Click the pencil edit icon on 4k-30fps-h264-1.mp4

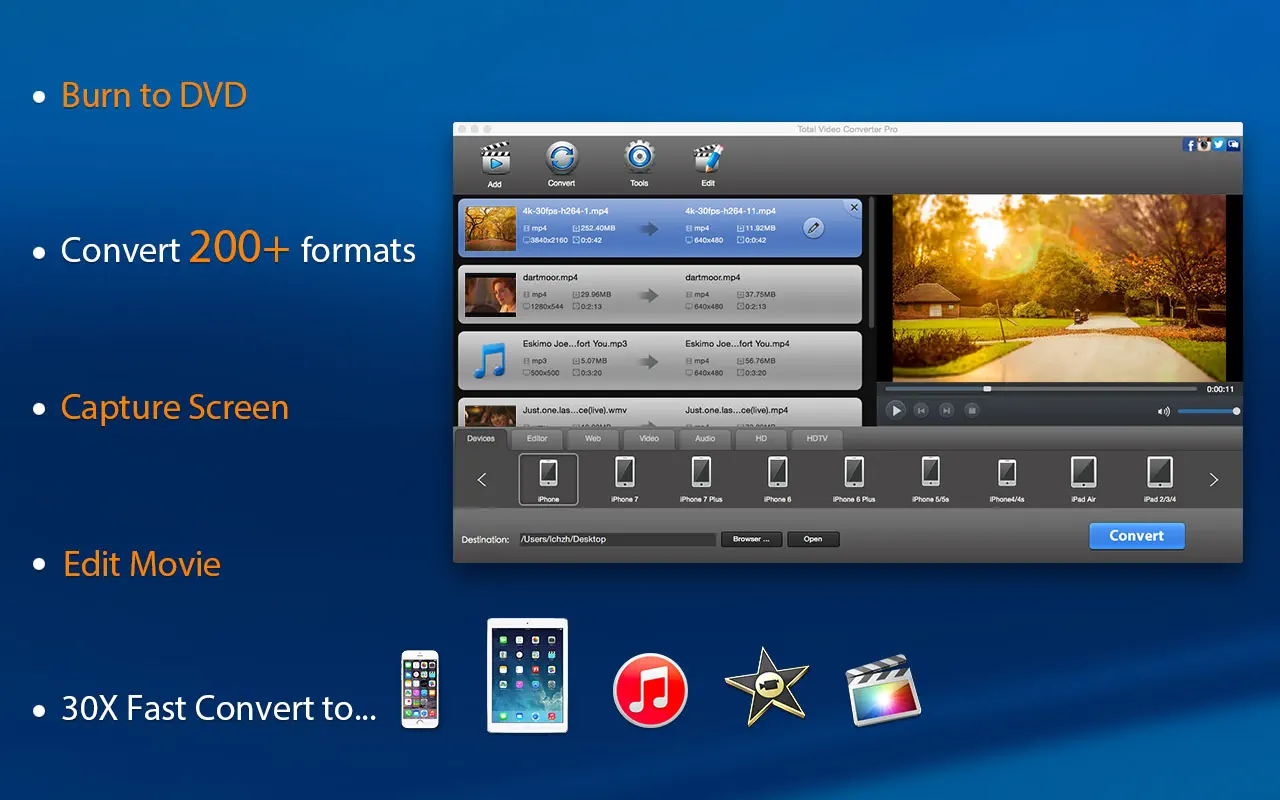814,228
